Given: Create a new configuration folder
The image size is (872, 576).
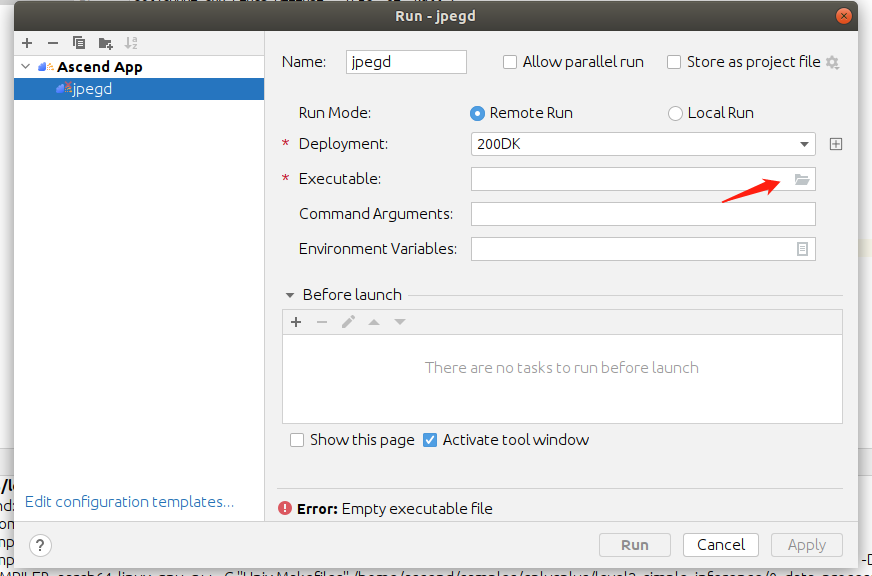Looking at the screenshot, I should click(105, 43).
